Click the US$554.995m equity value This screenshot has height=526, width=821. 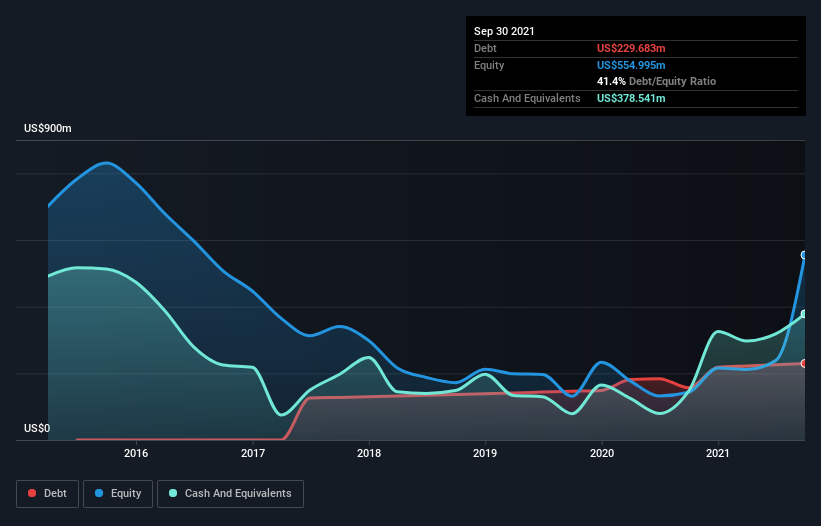[631, 65]
